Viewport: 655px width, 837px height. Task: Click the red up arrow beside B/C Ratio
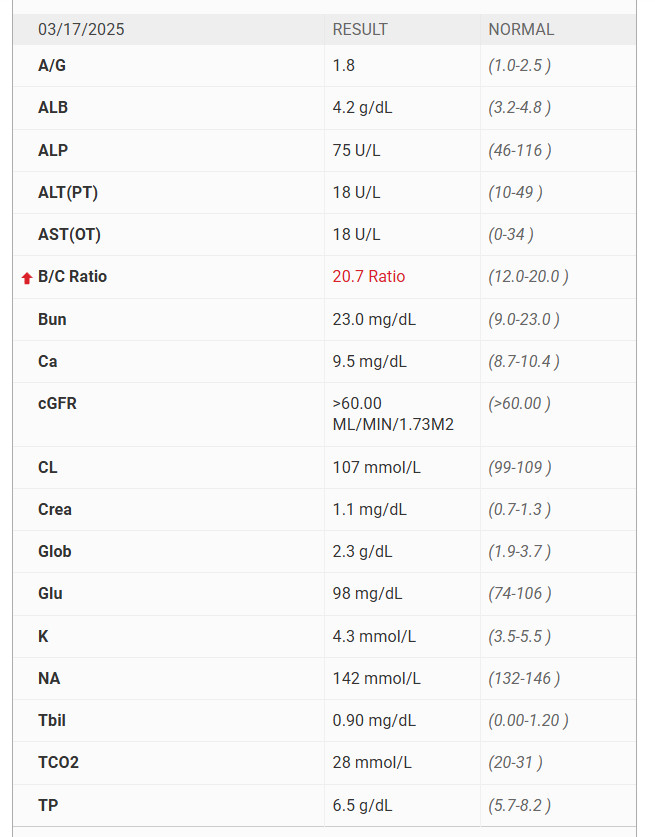tap(27, 278)
